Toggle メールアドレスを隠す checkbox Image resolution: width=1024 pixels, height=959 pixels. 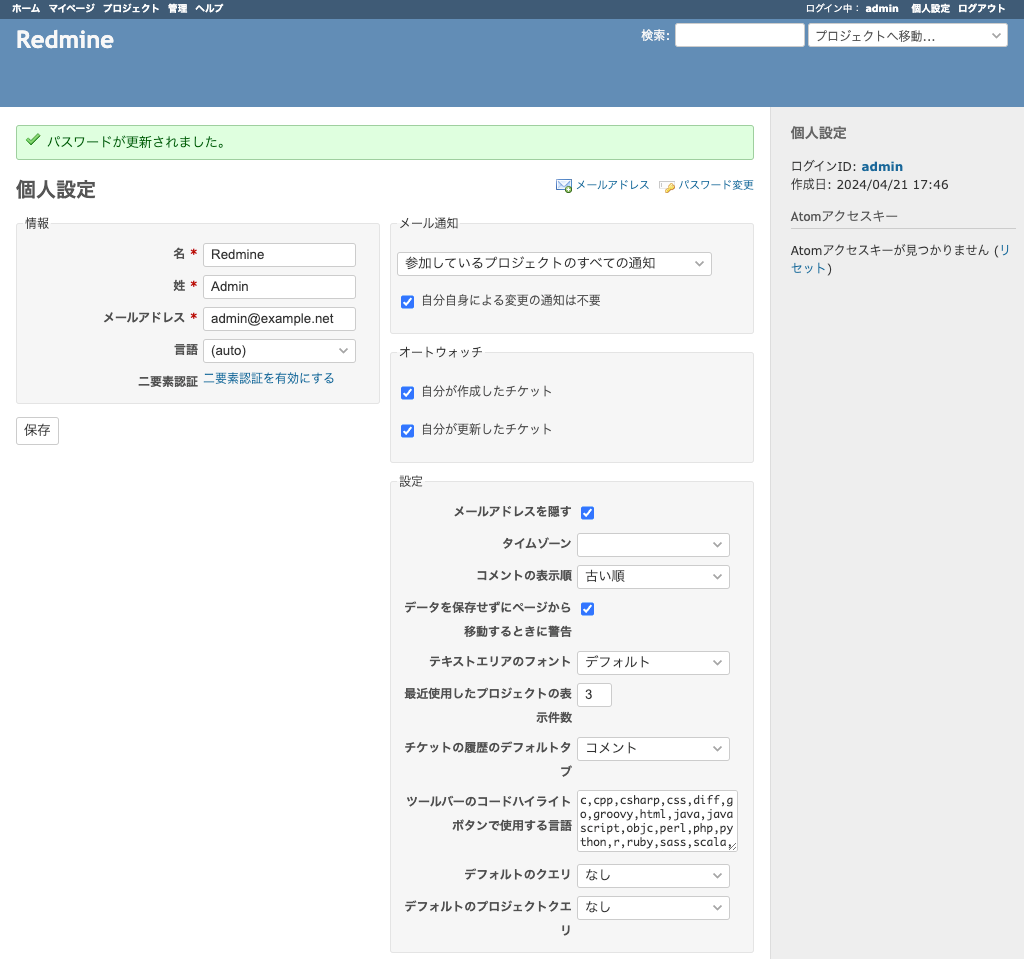pos(588,513)
